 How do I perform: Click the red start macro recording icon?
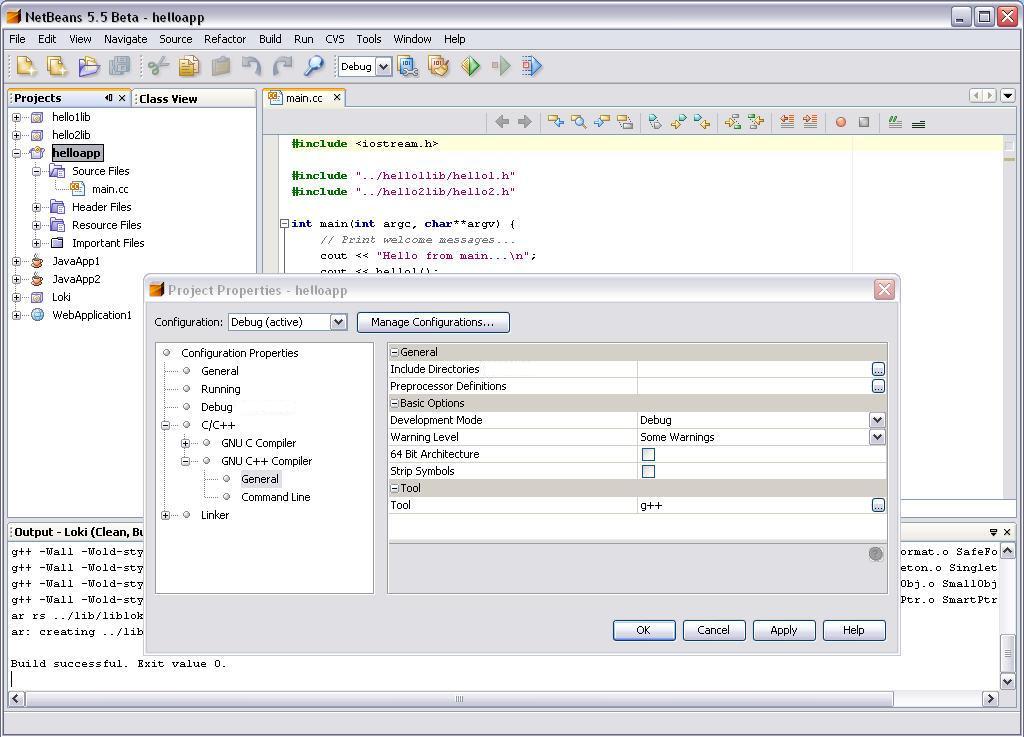(841, 122)
